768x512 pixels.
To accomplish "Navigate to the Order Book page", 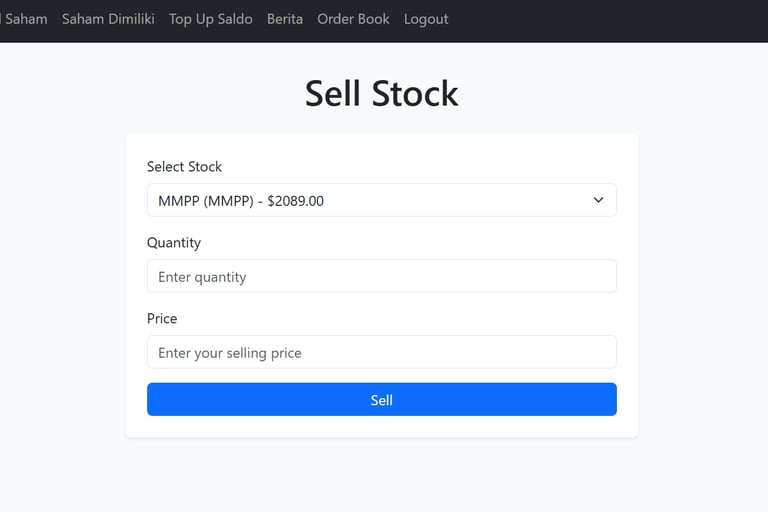I will (x=353, y=19).
